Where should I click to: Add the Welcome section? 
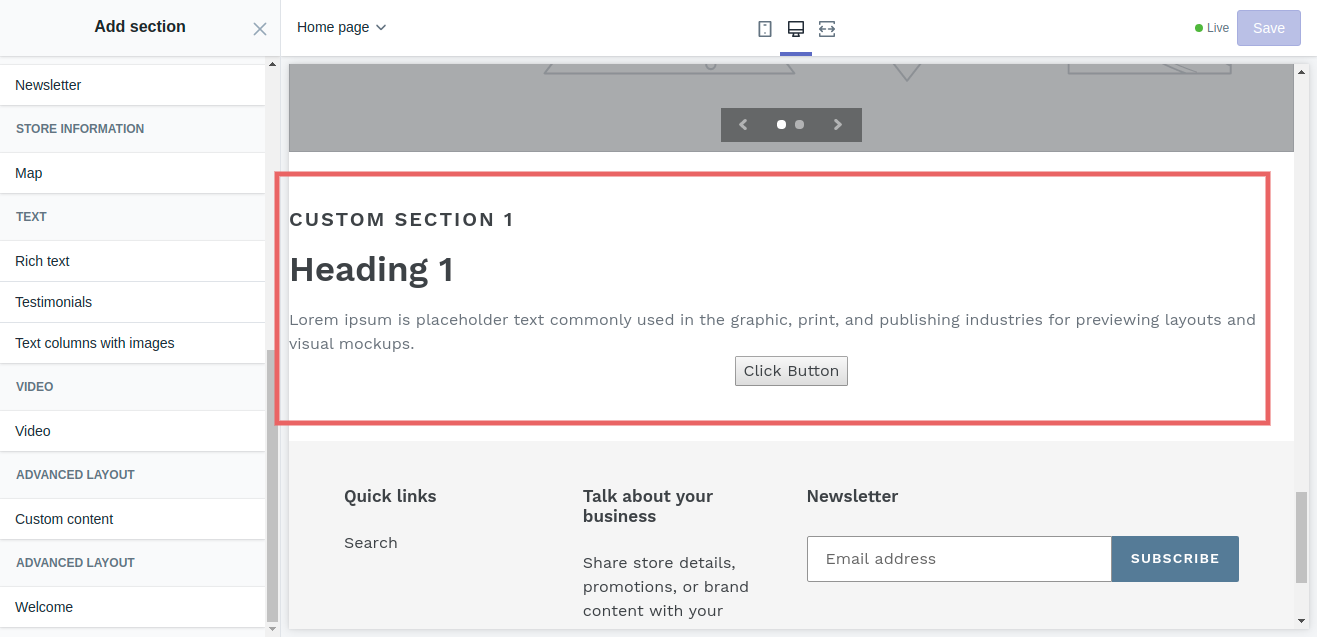[x=132, y=607]
